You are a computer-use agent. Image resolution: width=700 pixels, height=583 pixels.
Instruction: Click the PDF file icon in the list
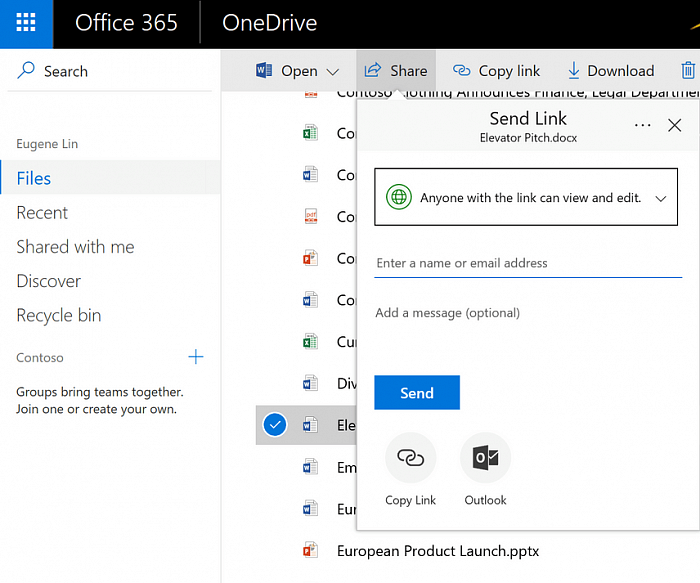[x=311, y=217]
